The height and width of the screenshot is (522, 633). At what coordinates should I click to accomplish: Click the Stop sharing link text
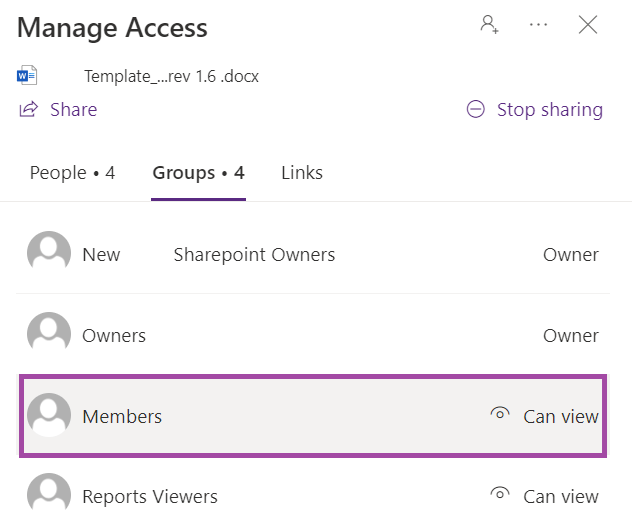(x=550, y=109)
